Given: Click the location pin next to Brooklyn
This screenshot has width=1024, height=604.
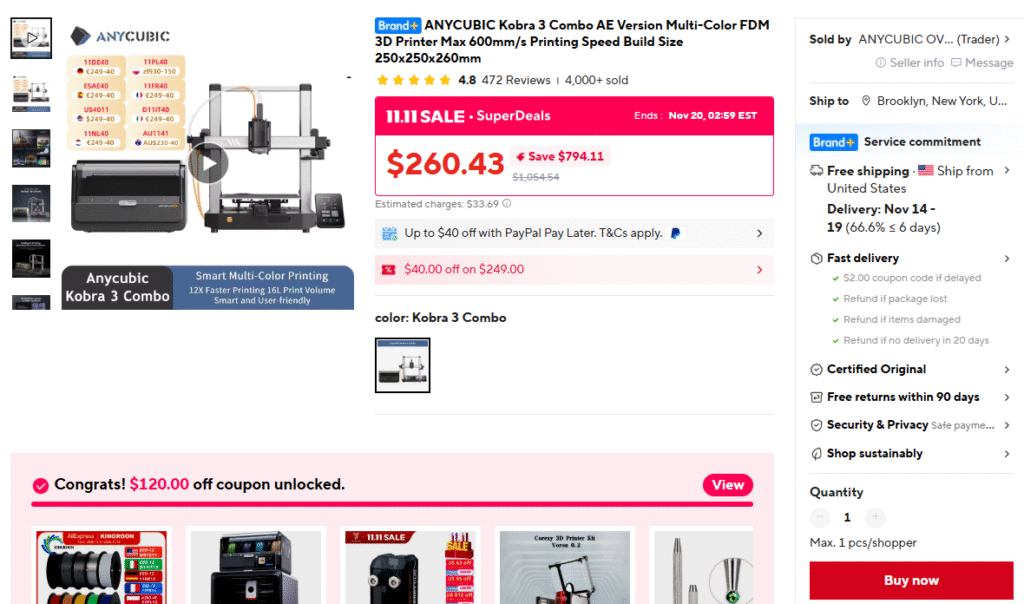Looking at the screenshot, I should coord(866,101).
